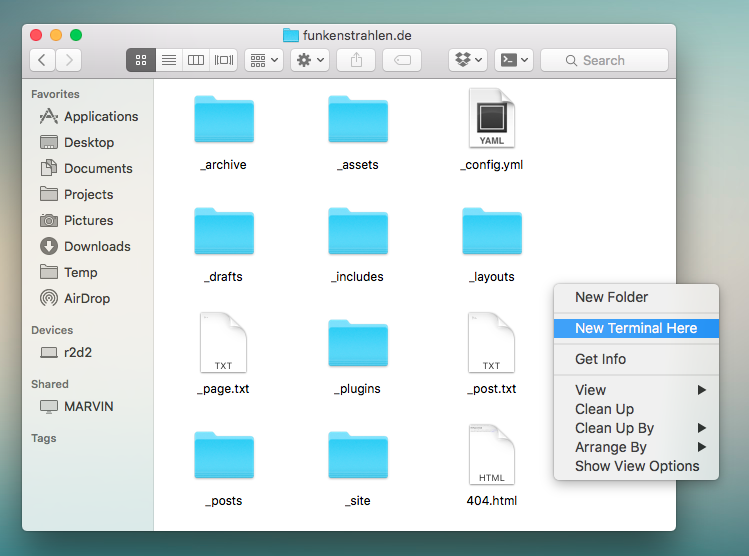Select the _plugins folder icon
The image size is (749, 556).
pyautogui.click(x=358, y=343)
